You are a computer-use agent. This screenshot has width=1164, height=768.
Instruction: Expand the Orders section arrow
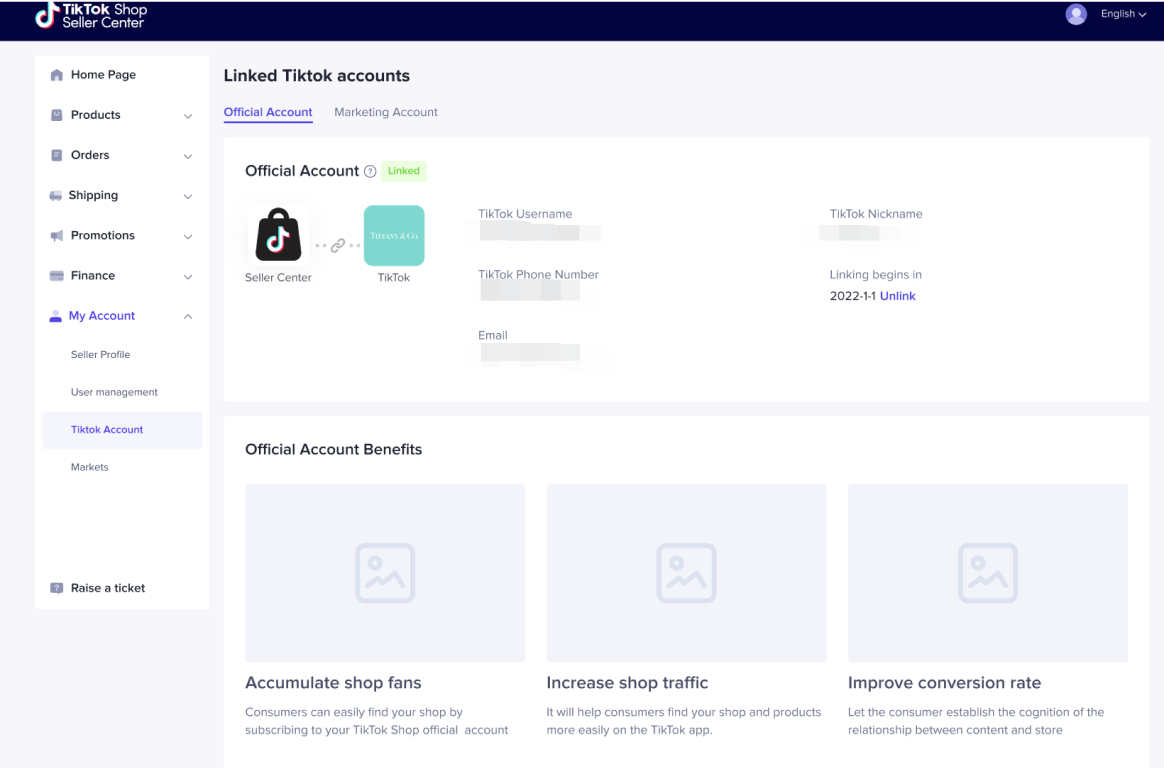click(188, 156)
